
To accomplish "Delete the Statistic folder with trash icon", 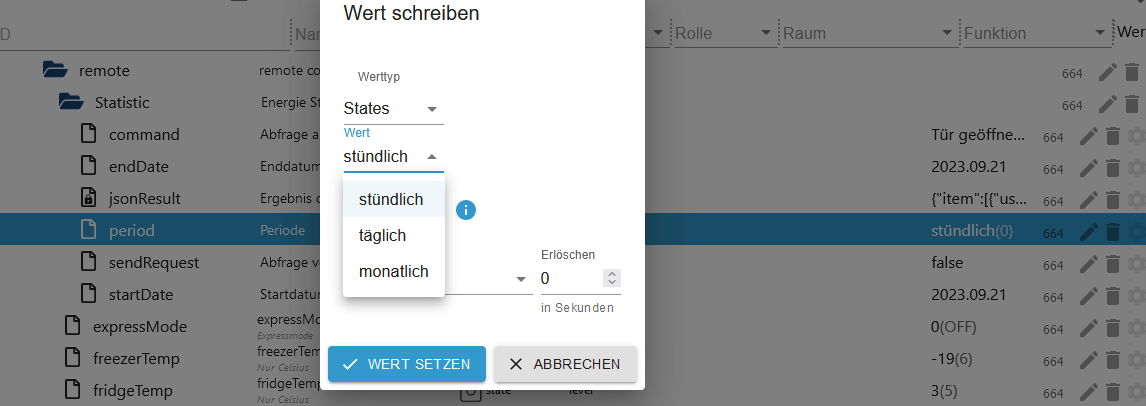I will pos(1131,104).
